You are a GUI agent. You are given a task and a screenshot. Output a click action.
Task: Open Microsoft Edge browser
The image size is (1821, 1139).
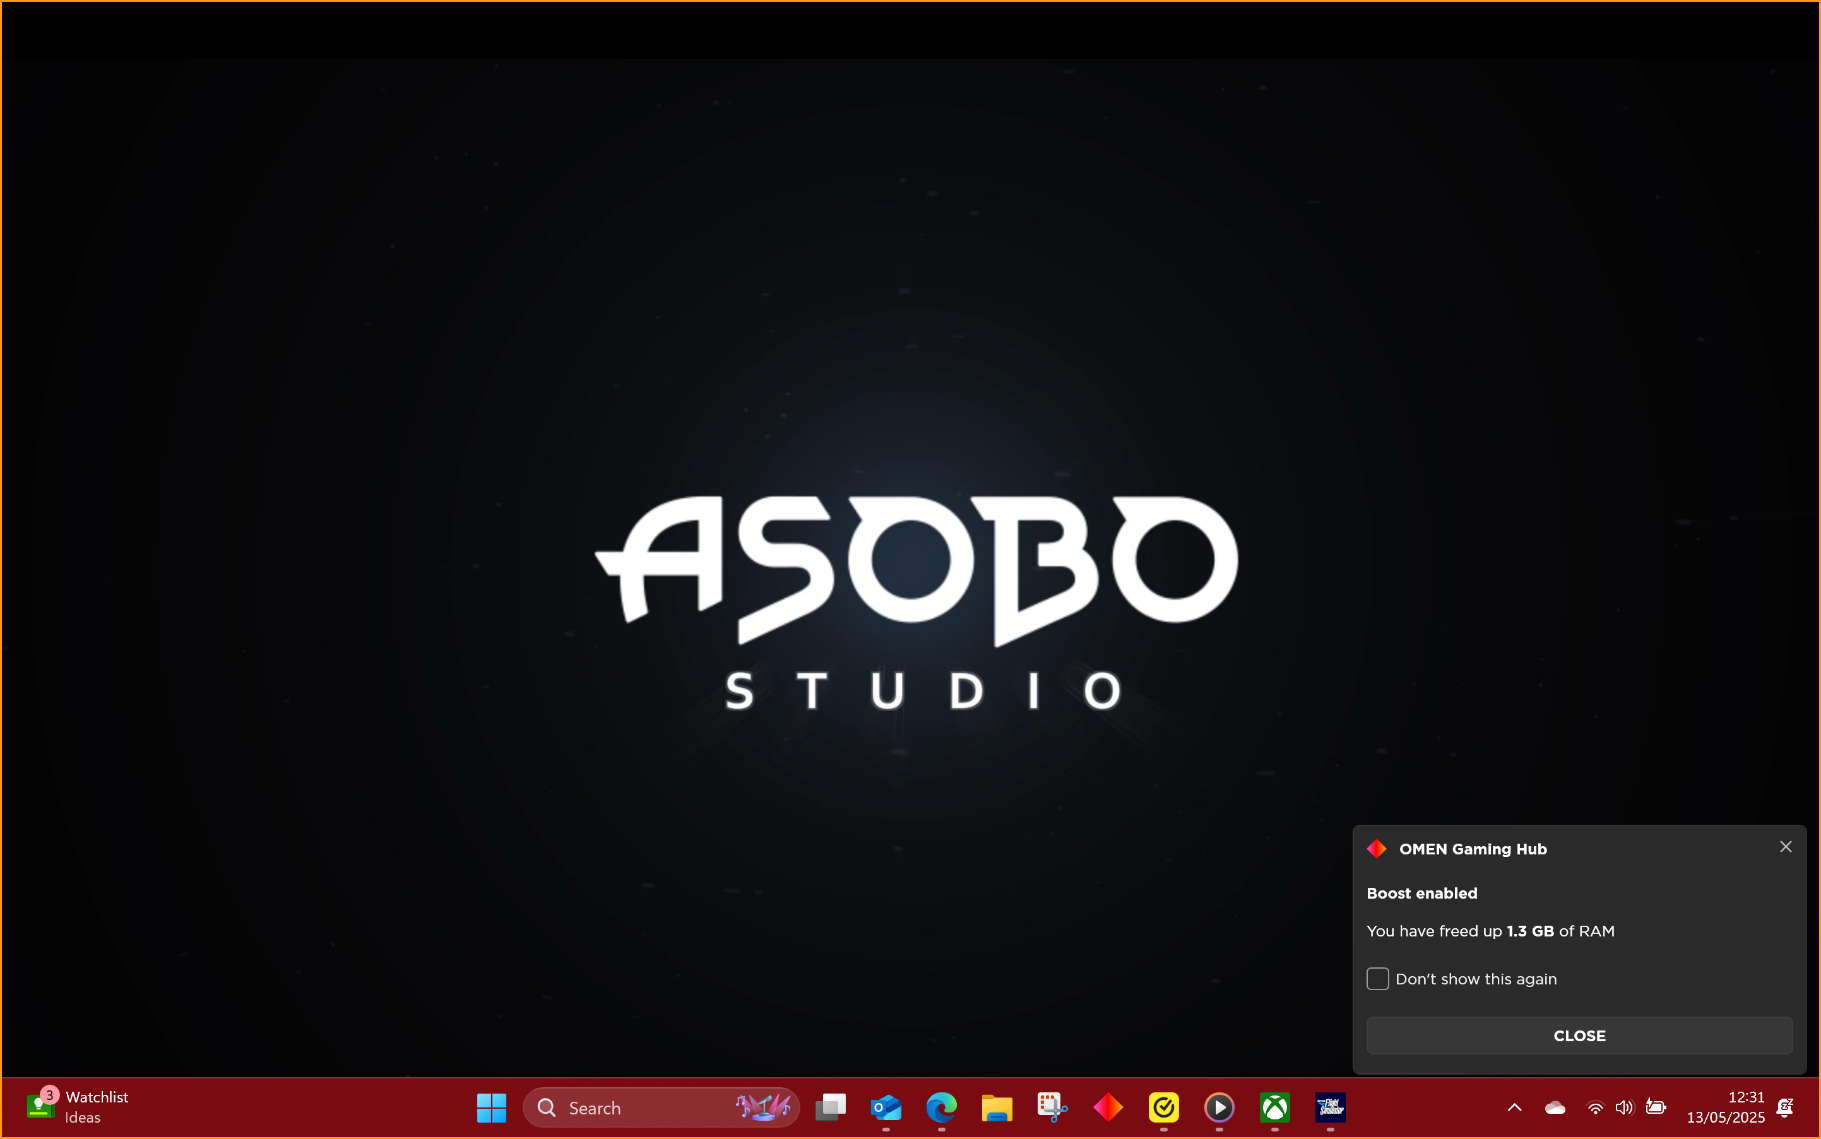point(941,1108)
